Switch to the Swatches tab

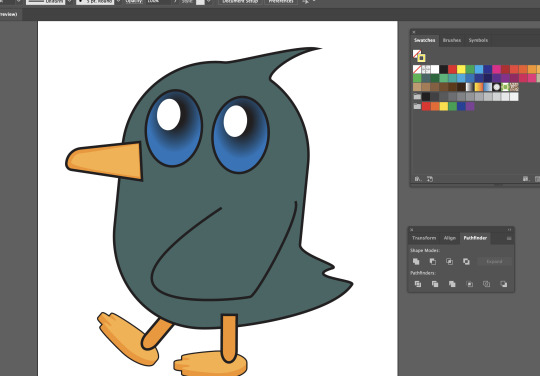tap(424, 40)
